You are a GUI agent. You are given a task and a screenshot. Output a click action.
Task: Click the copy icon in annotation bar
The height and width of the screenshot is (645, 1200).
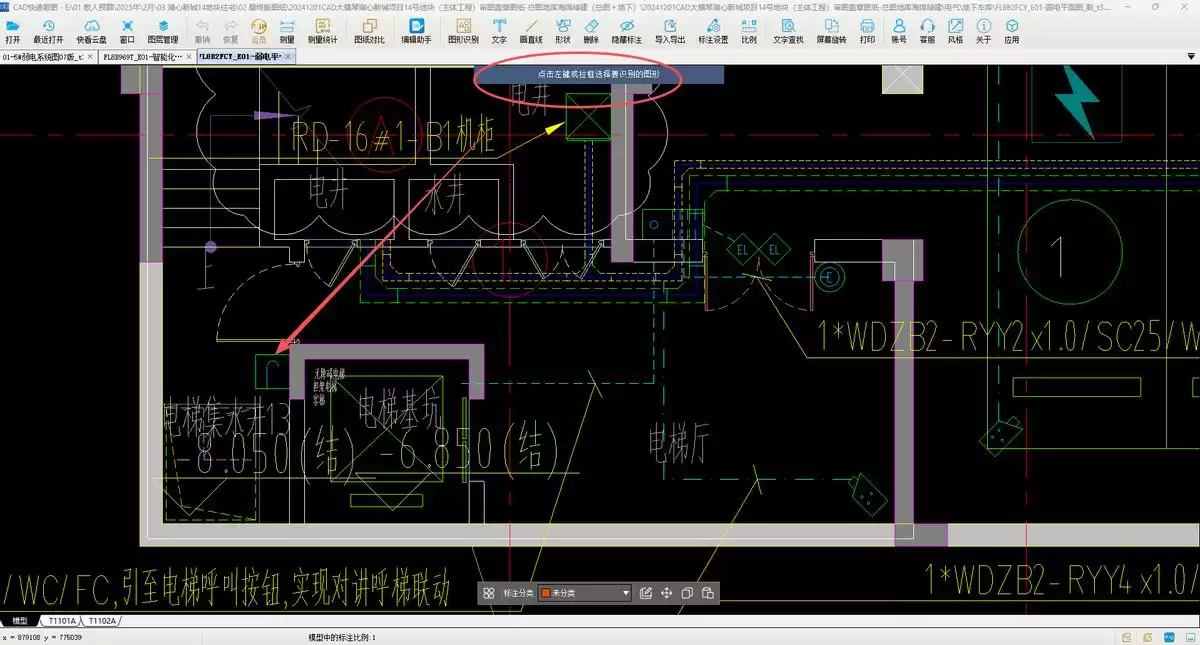click(x=687, y=593)
